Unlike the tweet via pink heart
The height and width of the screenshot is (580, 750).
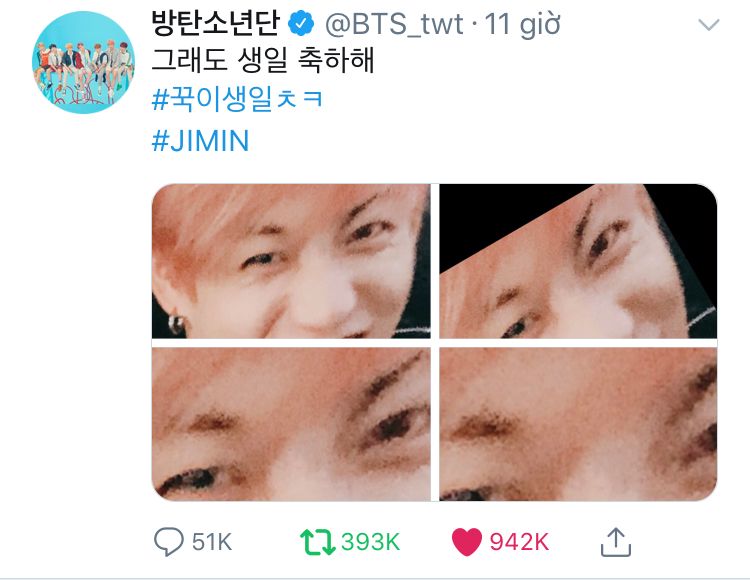coord(467,542)
